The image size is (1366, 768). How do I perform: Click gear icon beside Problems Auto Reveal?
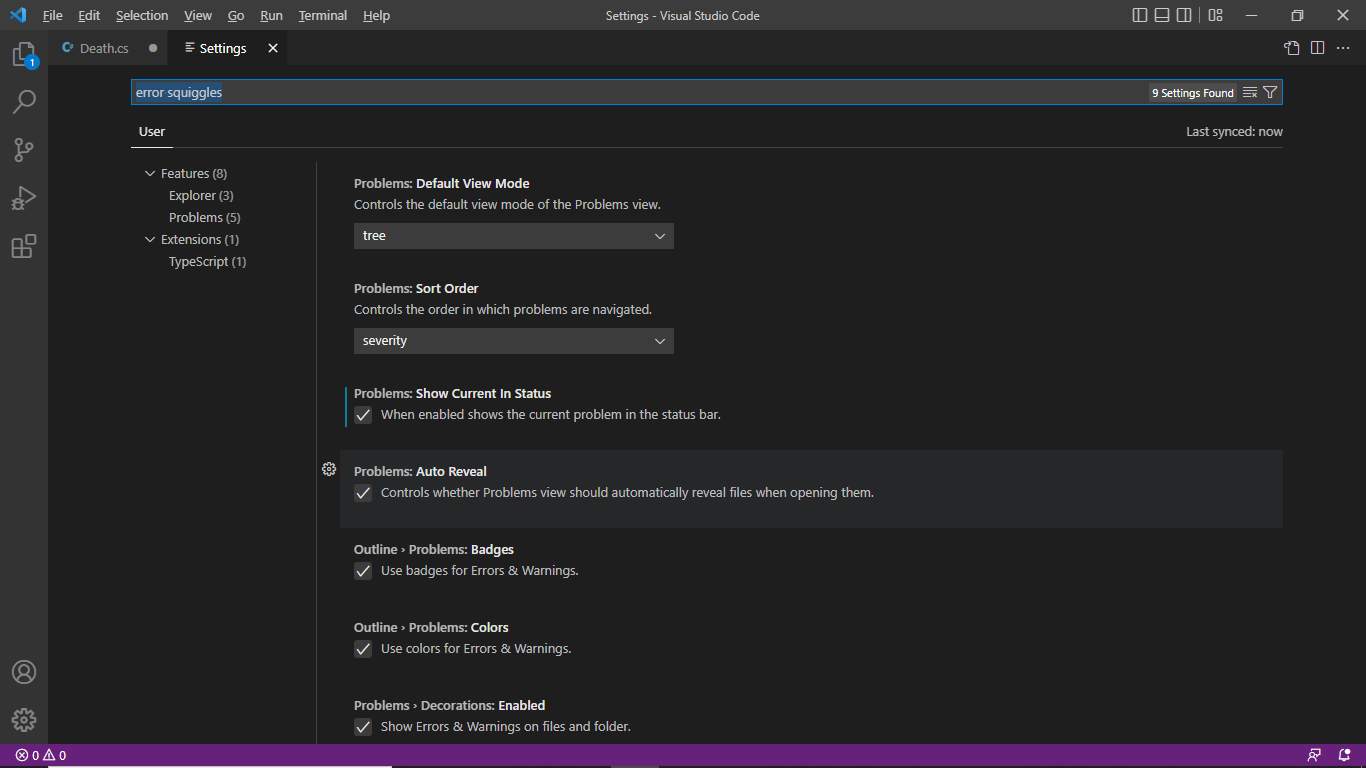pyautogui.click(x=329, y=469)
